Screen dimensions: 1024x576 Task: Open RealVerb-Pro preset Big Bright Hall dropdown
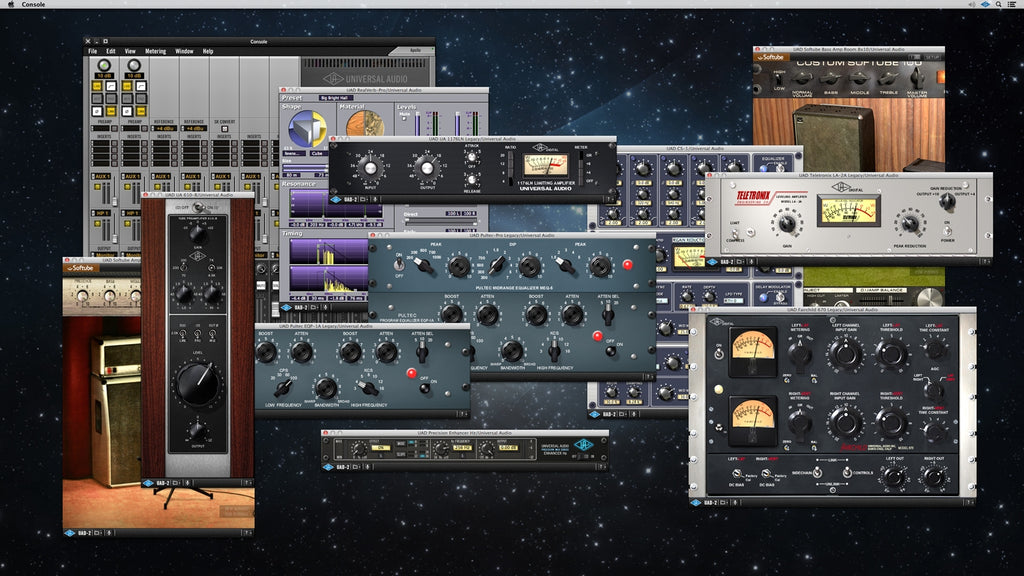[336, 98]
